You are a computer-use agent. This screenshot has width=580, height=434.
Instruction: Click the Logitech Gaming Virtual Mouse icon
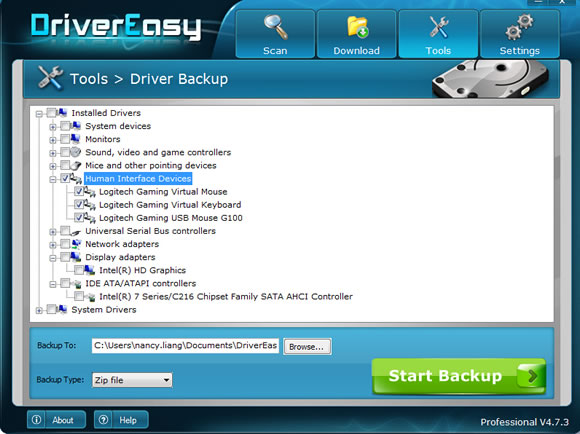point(90,191)
